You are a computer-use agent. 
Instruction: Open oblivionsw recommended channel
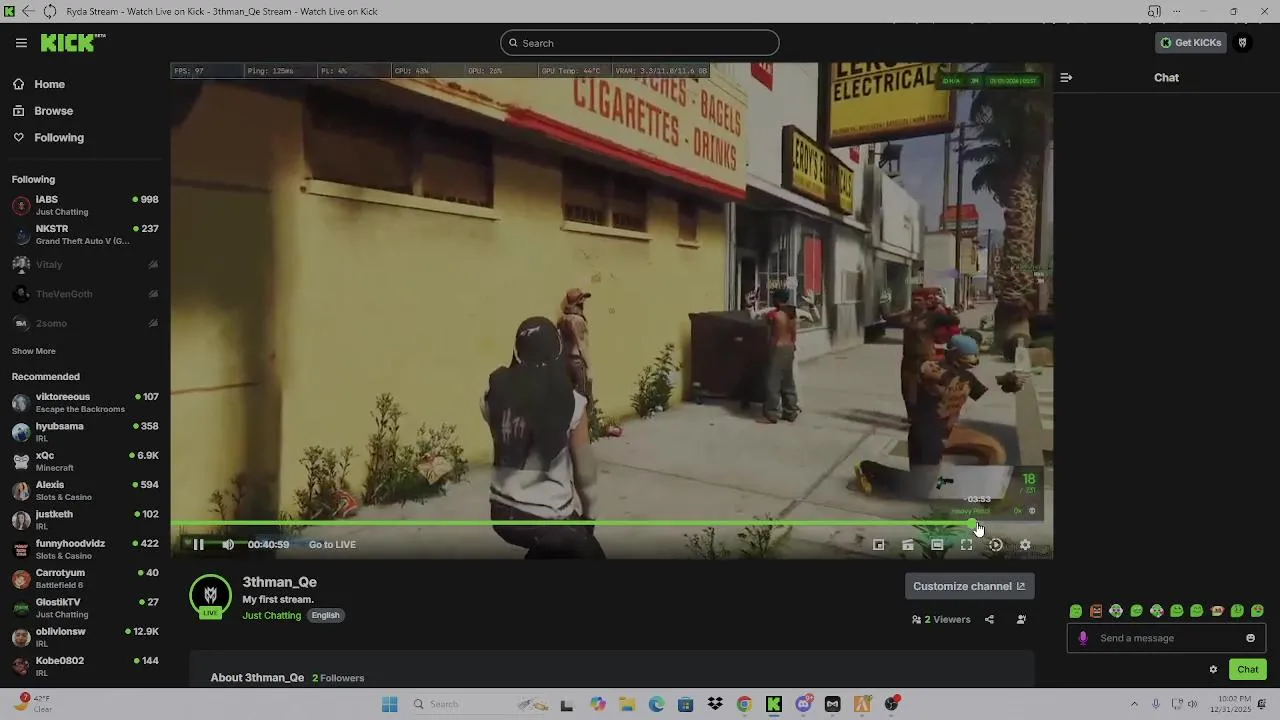pyautogui.click(x=85, y=637)
